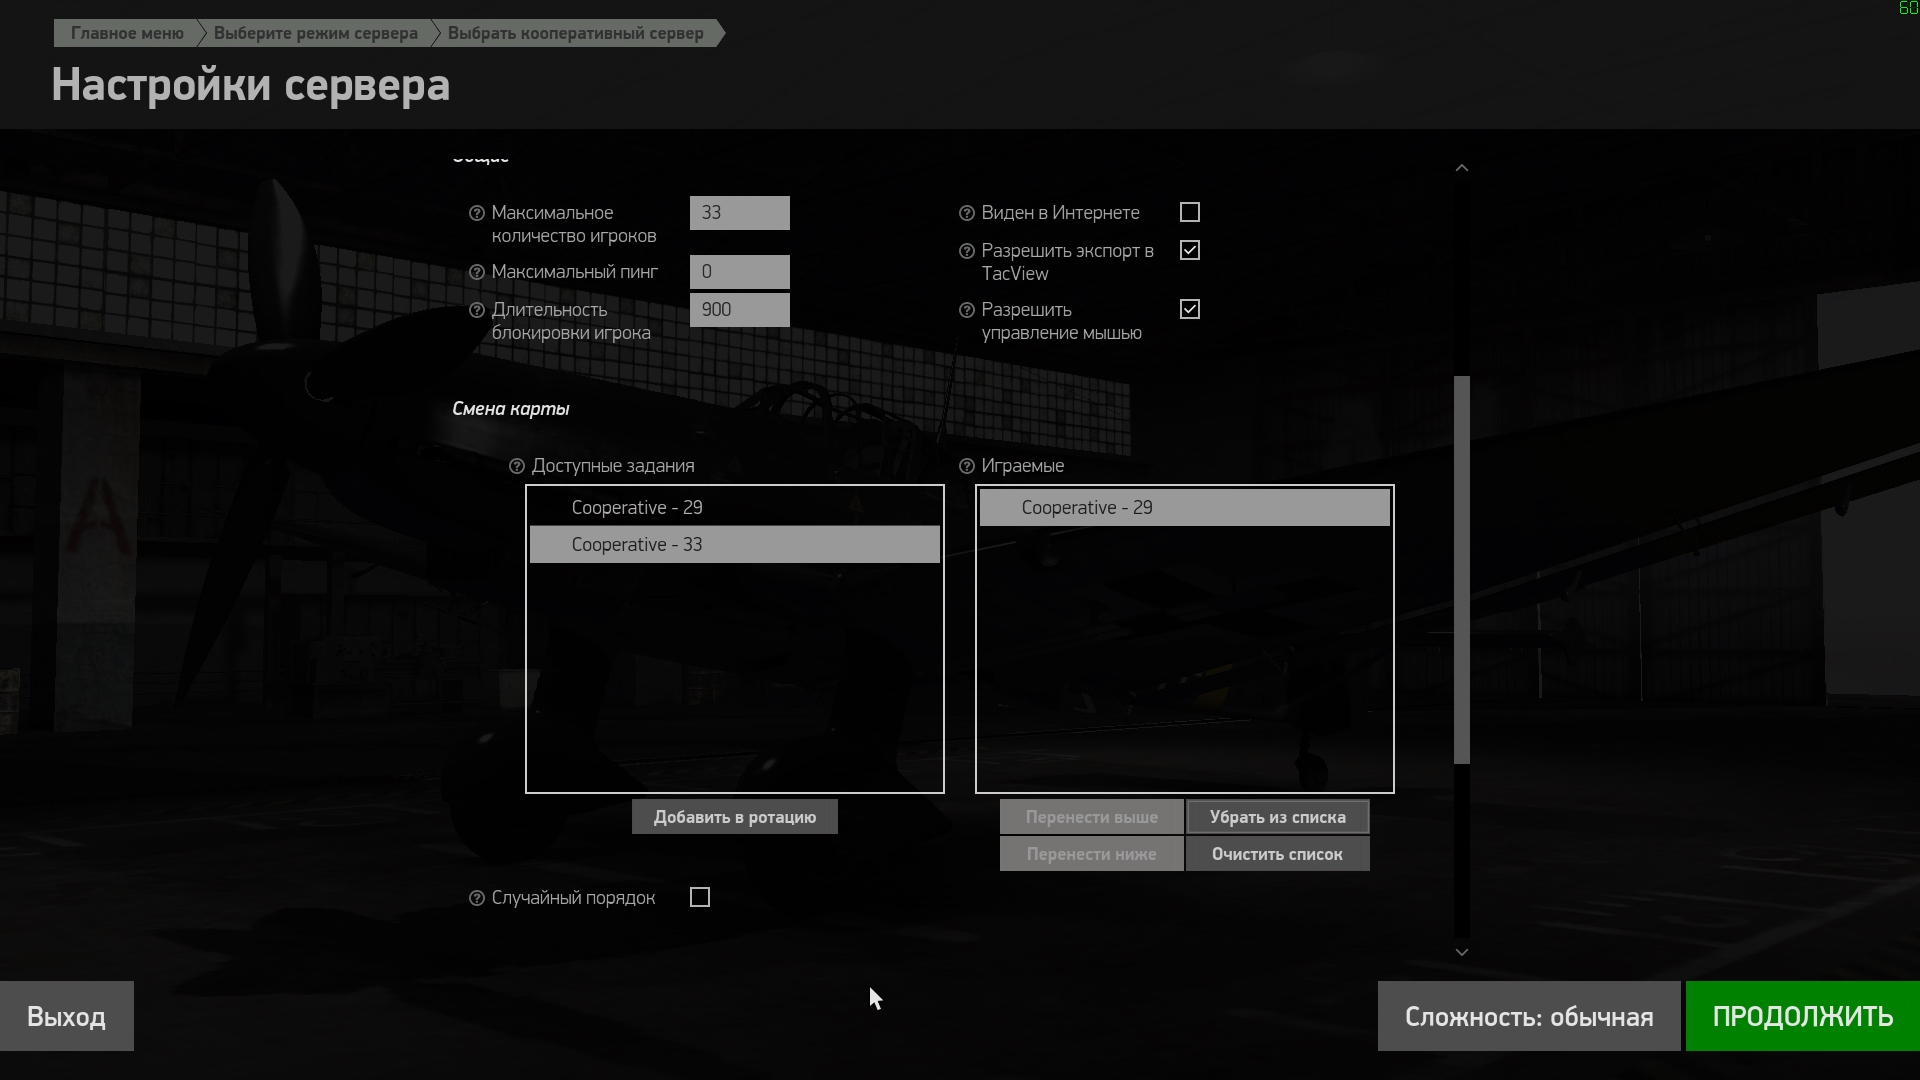Click the scroll down arrow of settings panel
Screen dimensions: 1920x1080
click(x=1462, y=952)
